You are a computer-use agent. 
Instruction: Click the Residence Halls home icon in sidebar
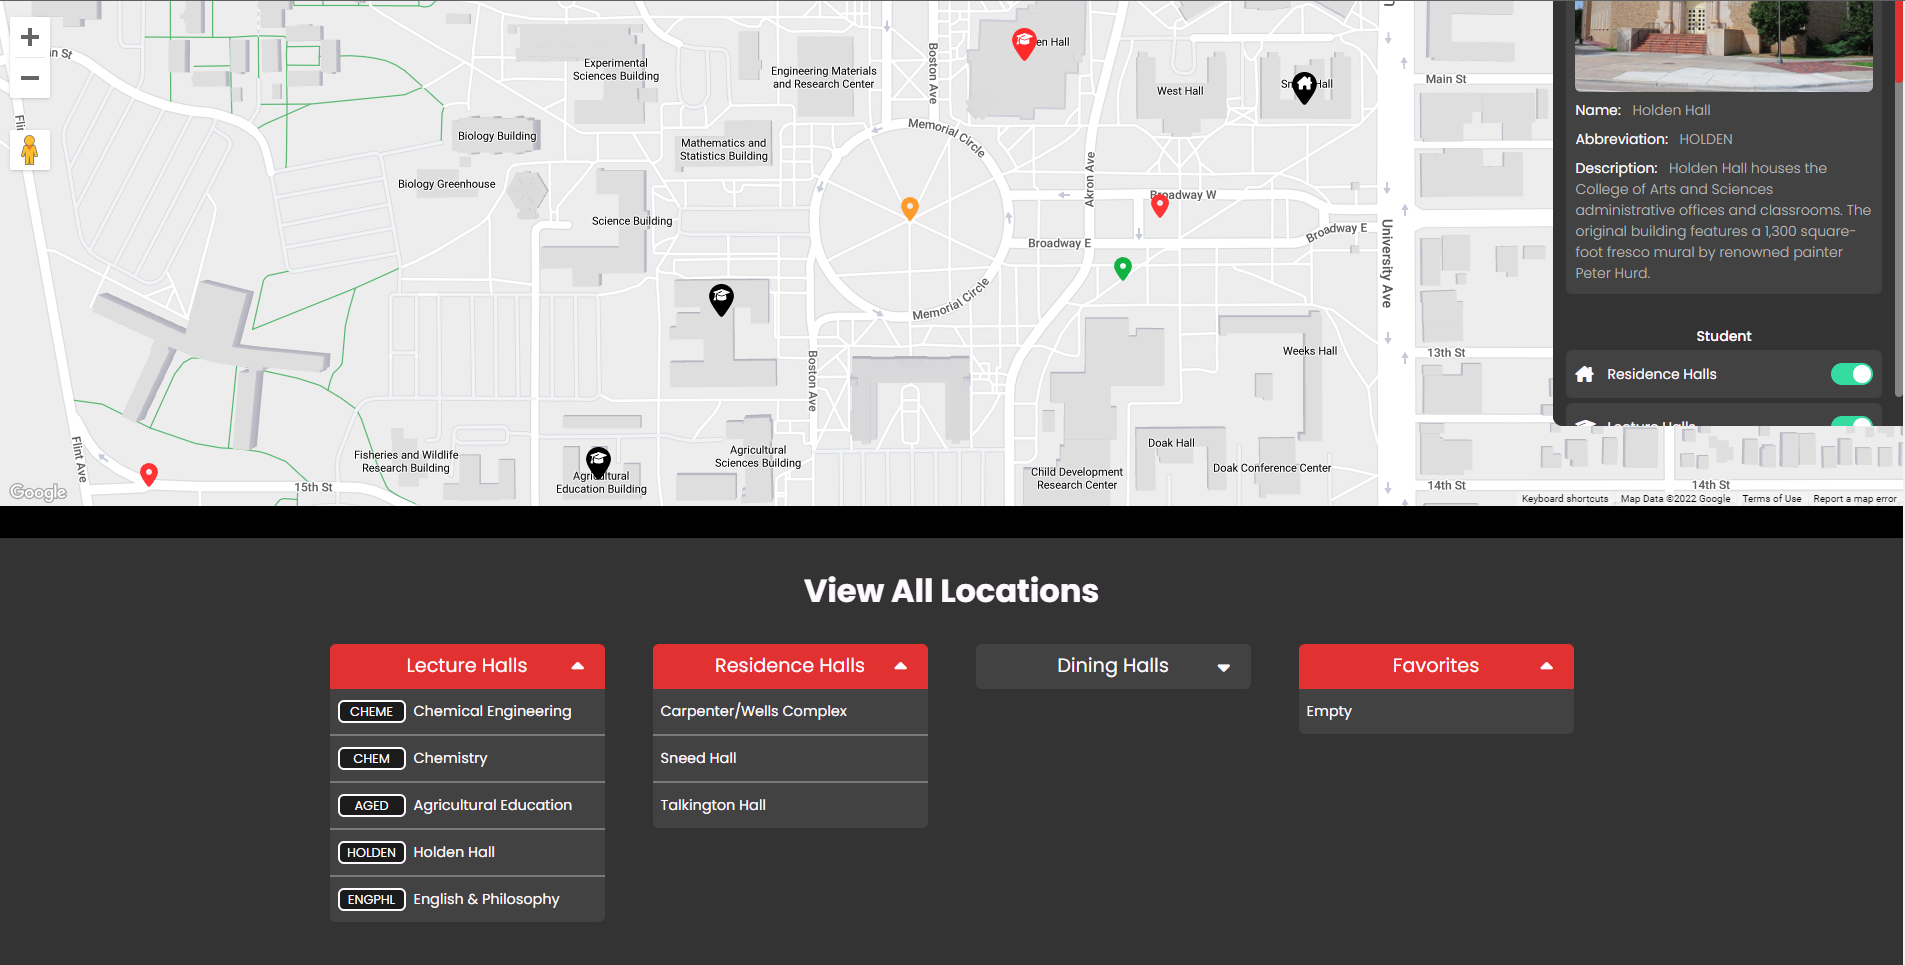tap(1585, 374)
